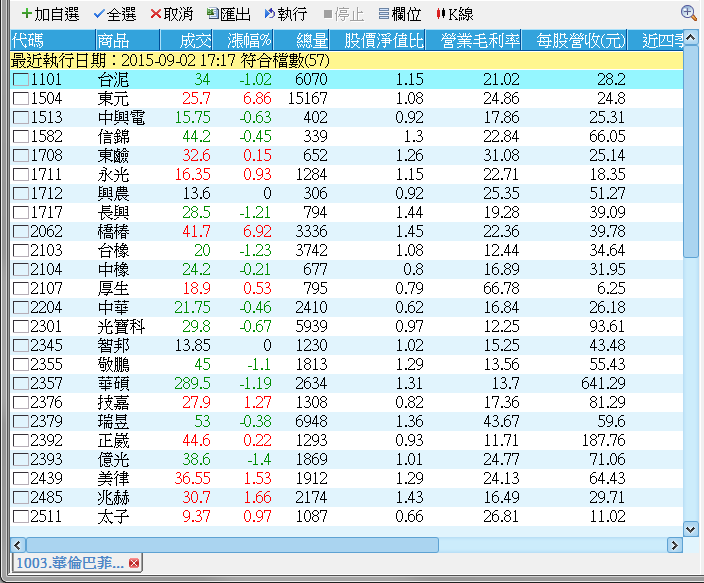Click the vertical scrollbar up arrow
This screenshot has height=583, width=704.
coord(690,38)
